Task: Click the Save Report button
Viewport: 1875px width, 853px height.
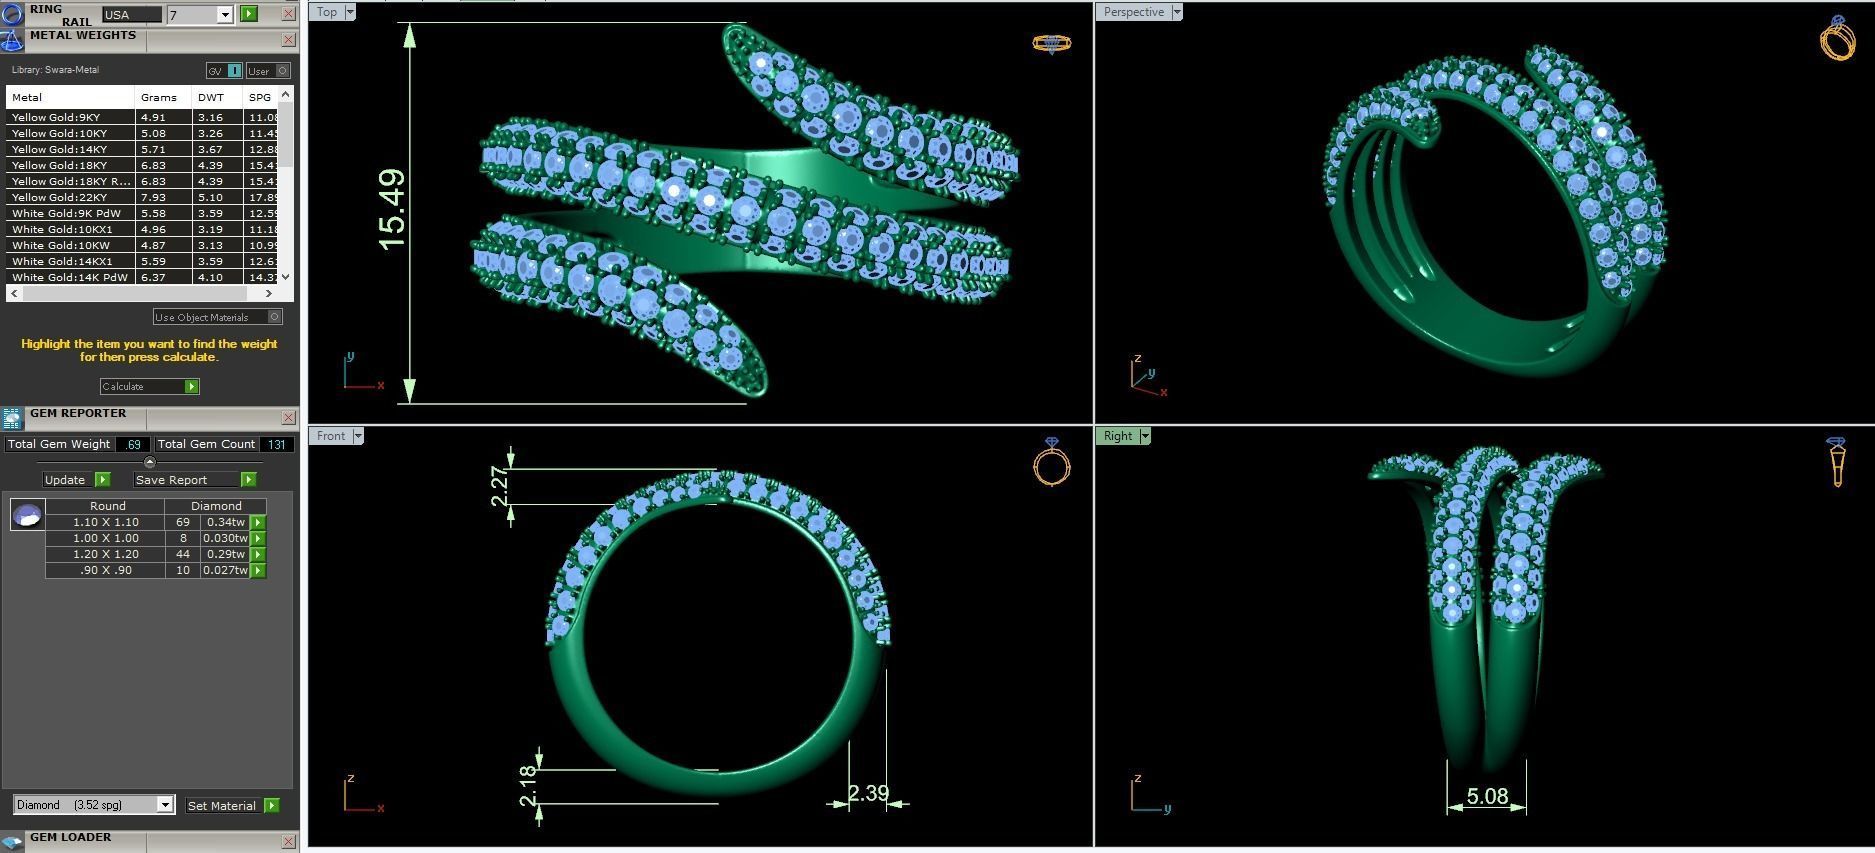Action: click(x=187, y=480)
